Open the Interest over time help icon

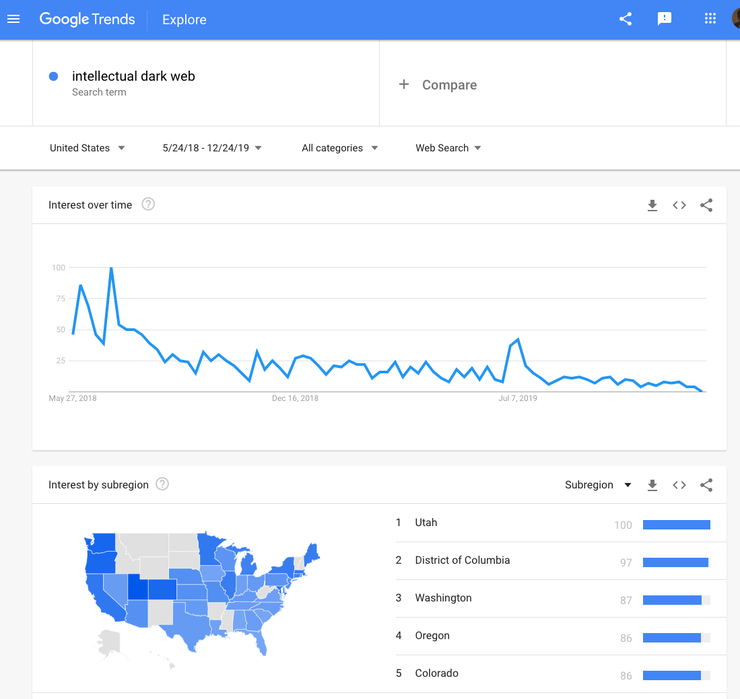[x=148, y=204]
